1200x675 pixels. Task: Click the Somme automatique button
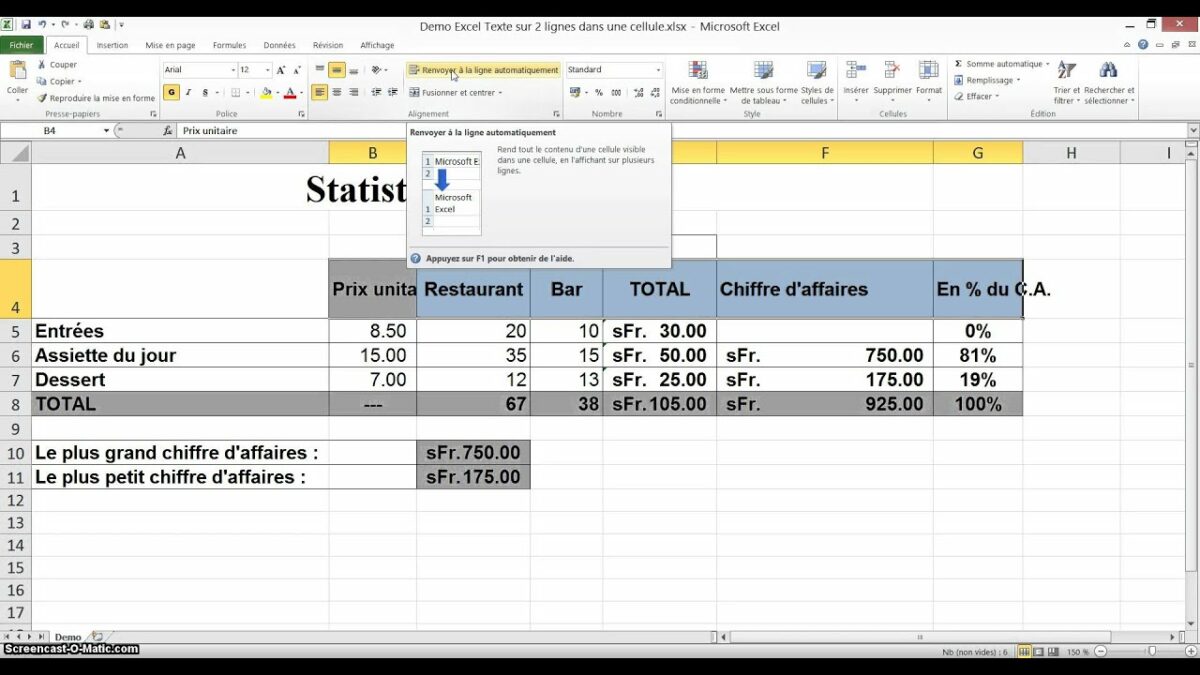[x=1001, y=64]
